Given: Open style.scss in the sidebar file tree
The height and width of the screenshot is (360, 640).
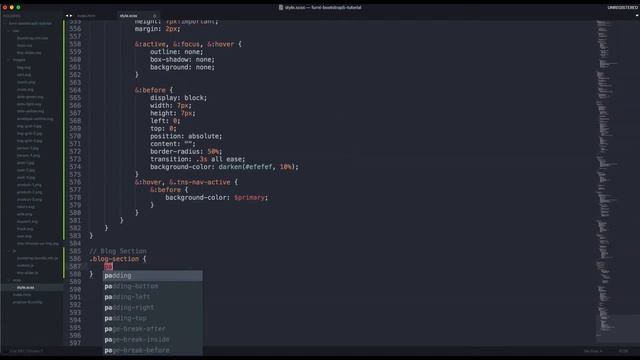Looking at the screenshot, I should pos(26,287).
